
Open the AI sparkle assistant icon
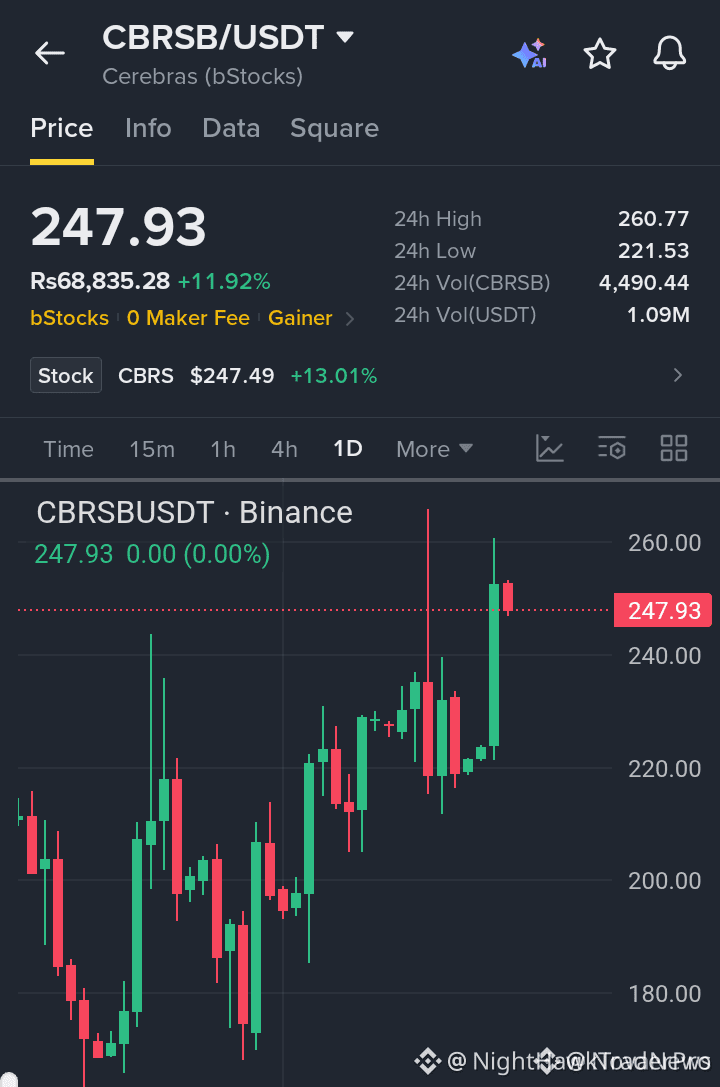[530, 53]
